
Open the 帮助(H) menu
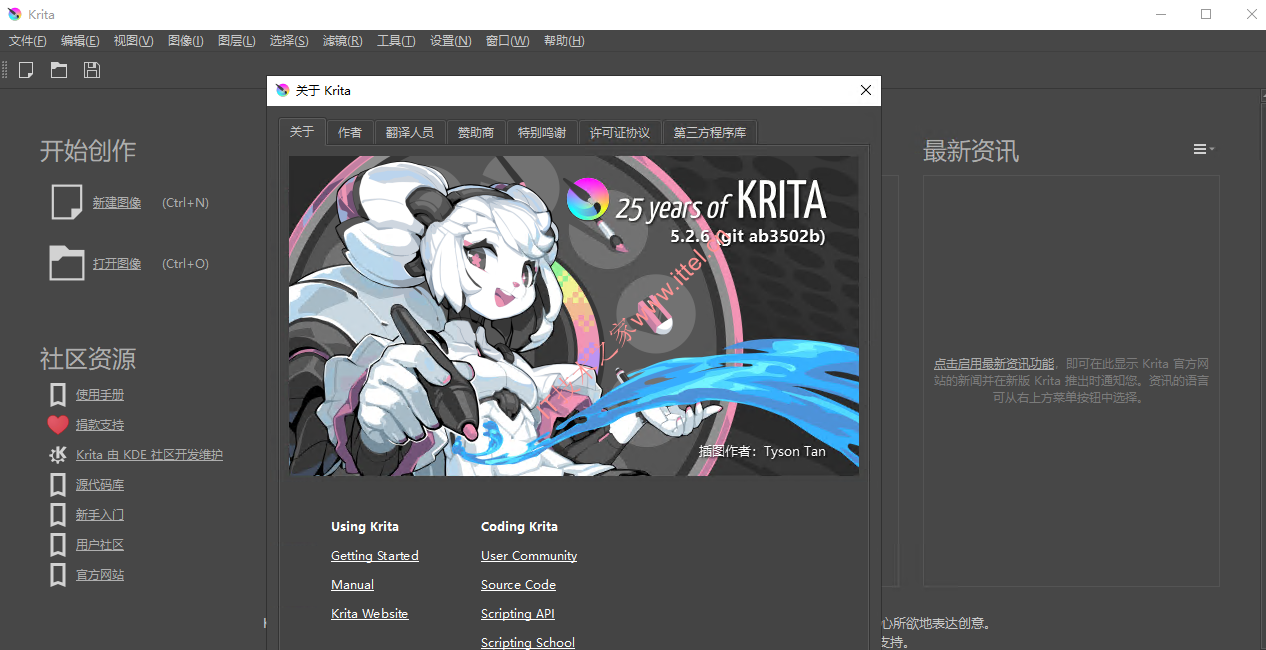pyautogui.click(x=564, y=41)
